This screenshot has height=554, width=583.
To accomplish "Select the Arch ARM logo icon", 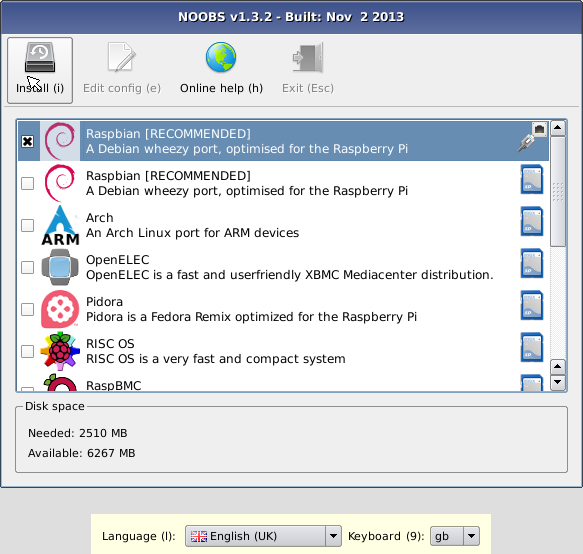I will (x=60, y=225).
